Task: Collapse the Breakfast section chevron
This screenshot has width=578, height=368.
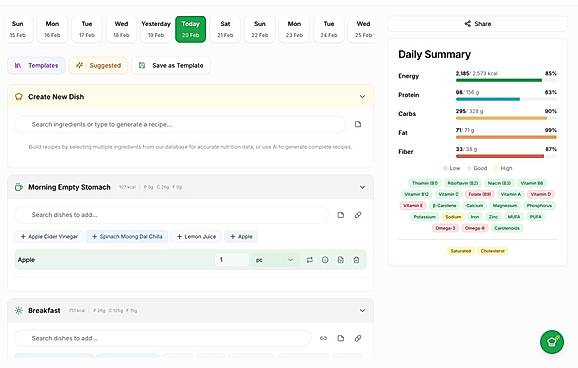Action: pyautogui.click(x=362, y=310)
